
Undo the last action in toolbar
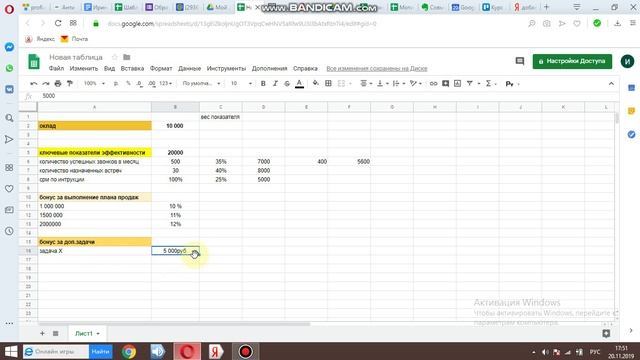tap(34, 84)
